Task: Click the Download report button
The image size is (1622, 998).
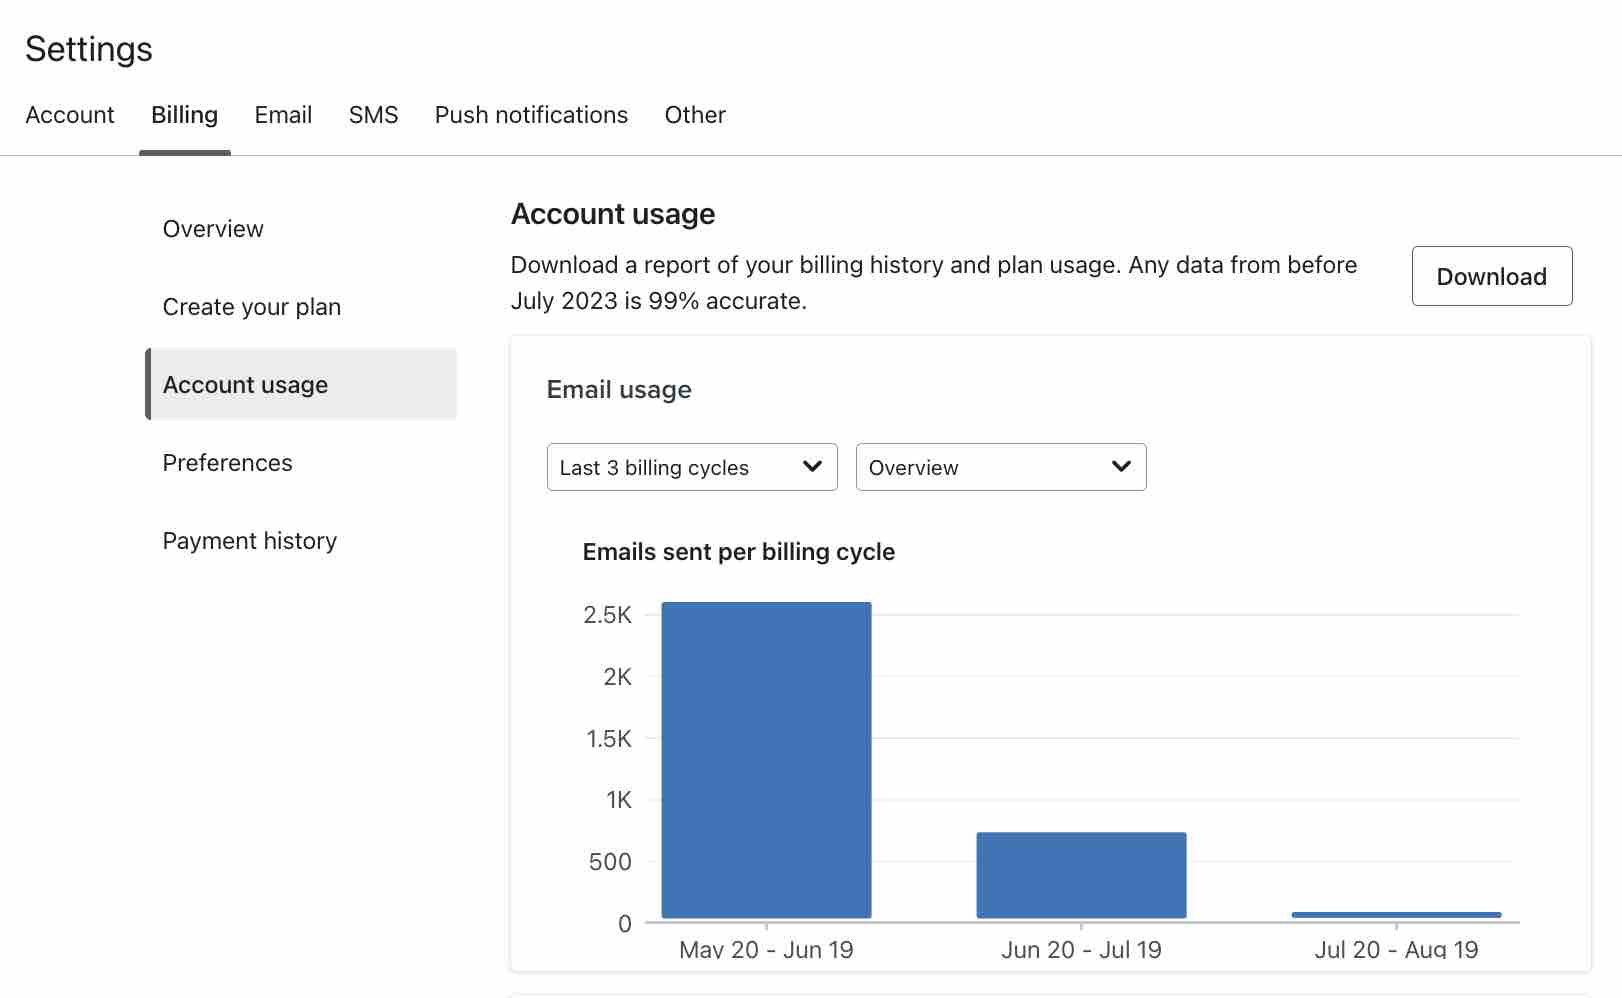Action: (x=1491, y=276)
